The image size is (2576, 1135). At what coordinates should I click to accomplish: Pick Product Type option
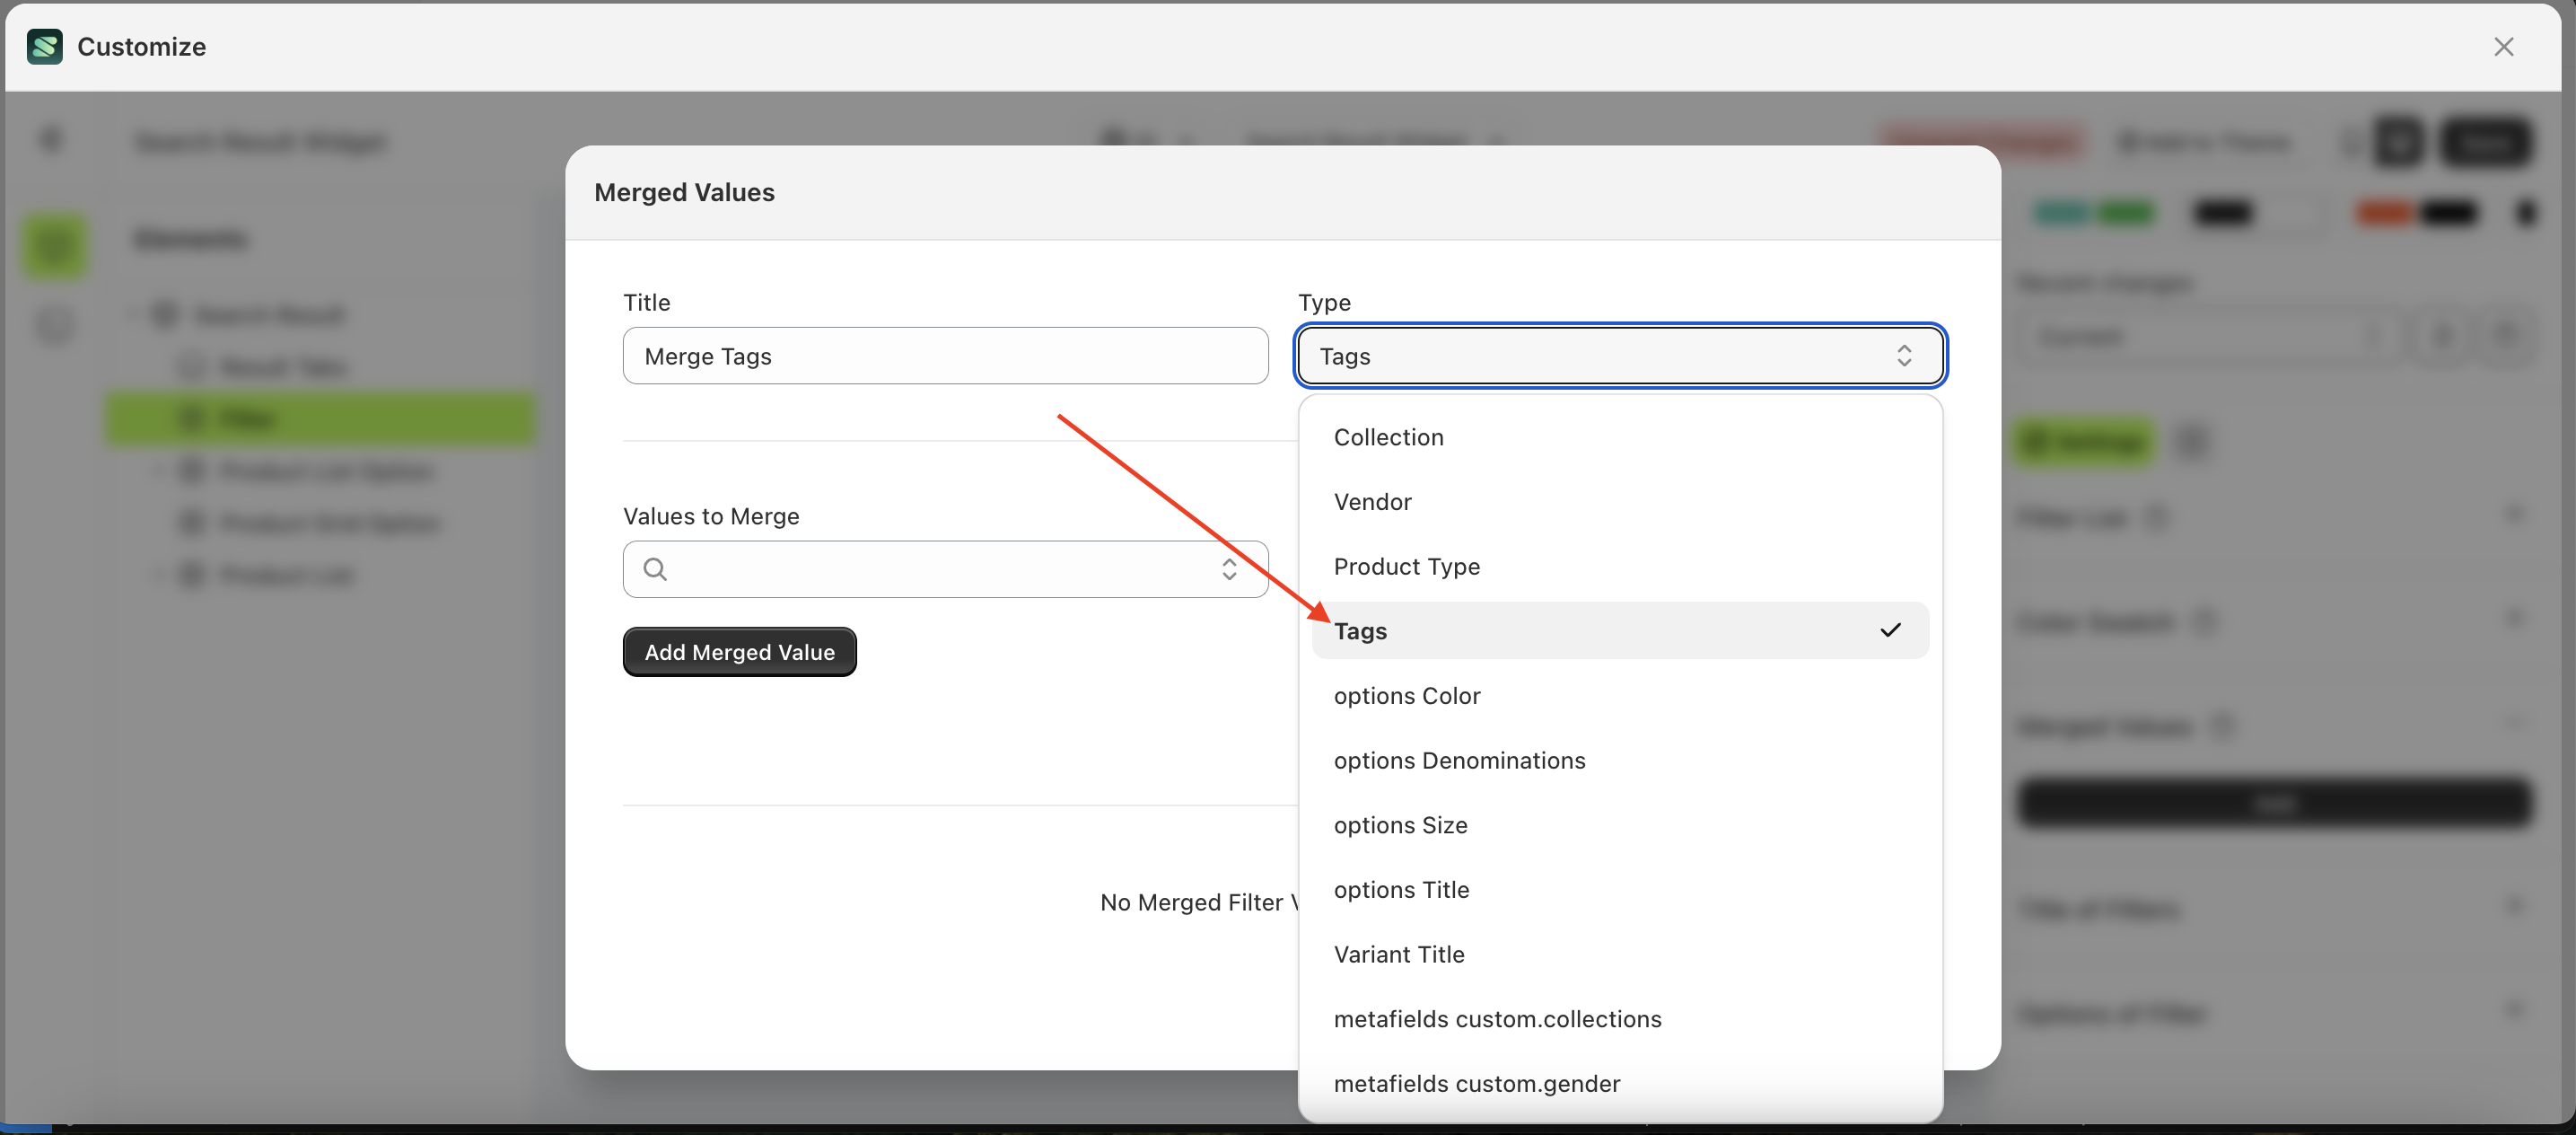1406,566
